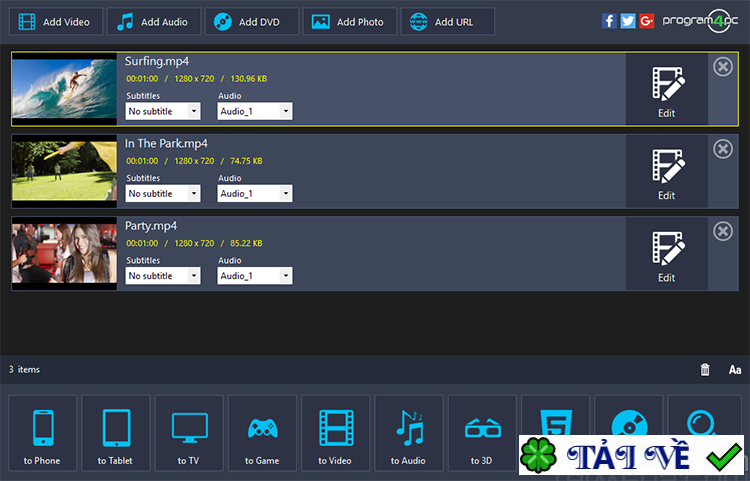Click the Add Video button
750x481 pixels.
(x=55, y=22)
